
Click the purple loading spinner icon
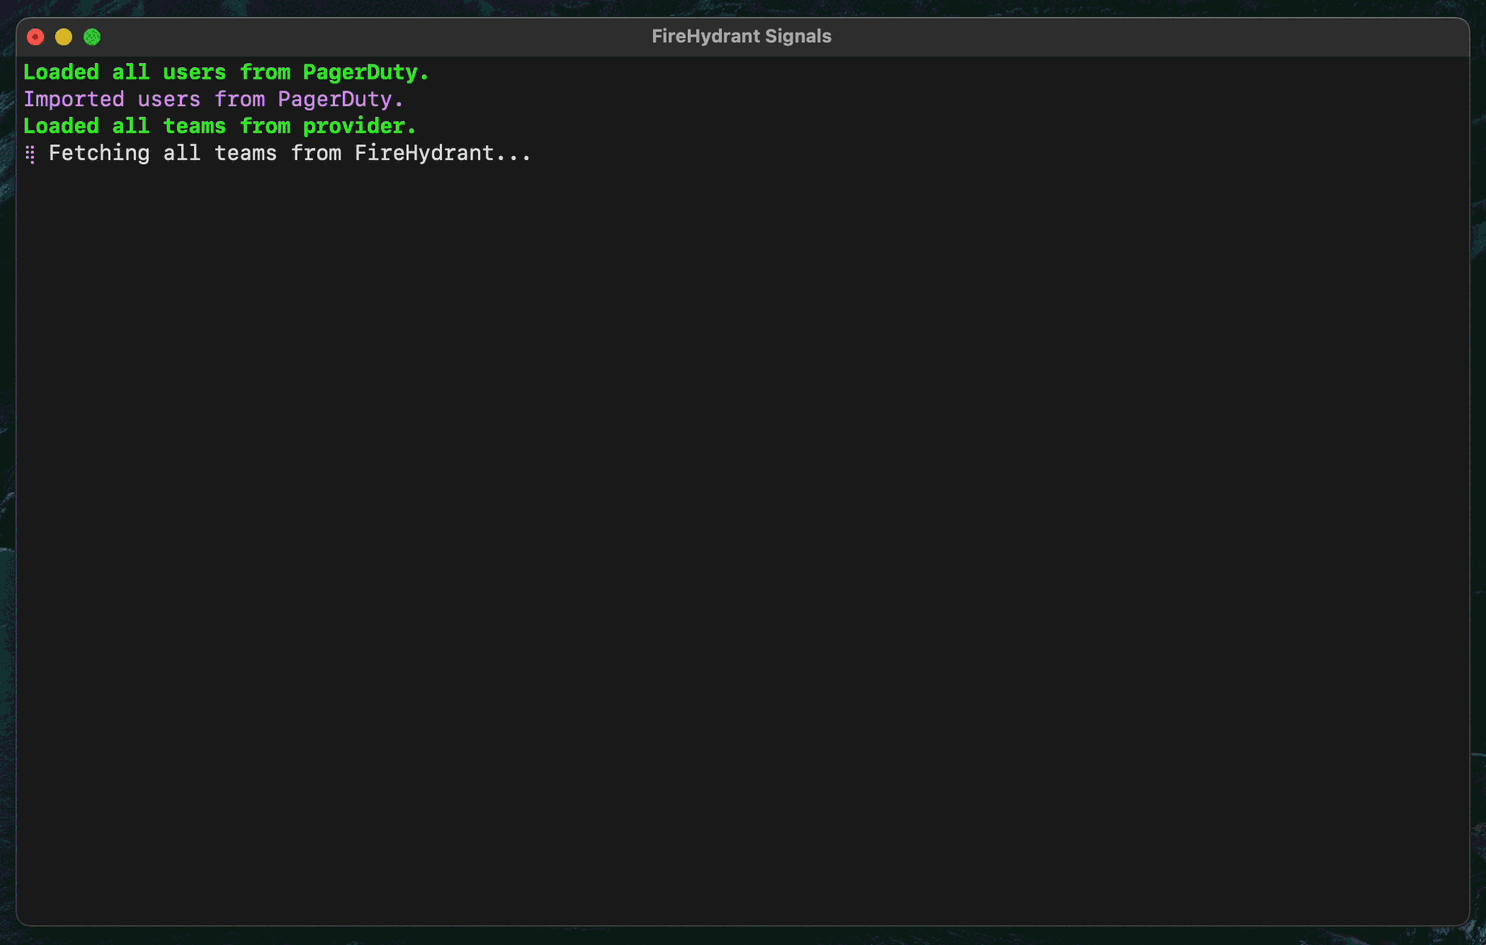(30, 154)
